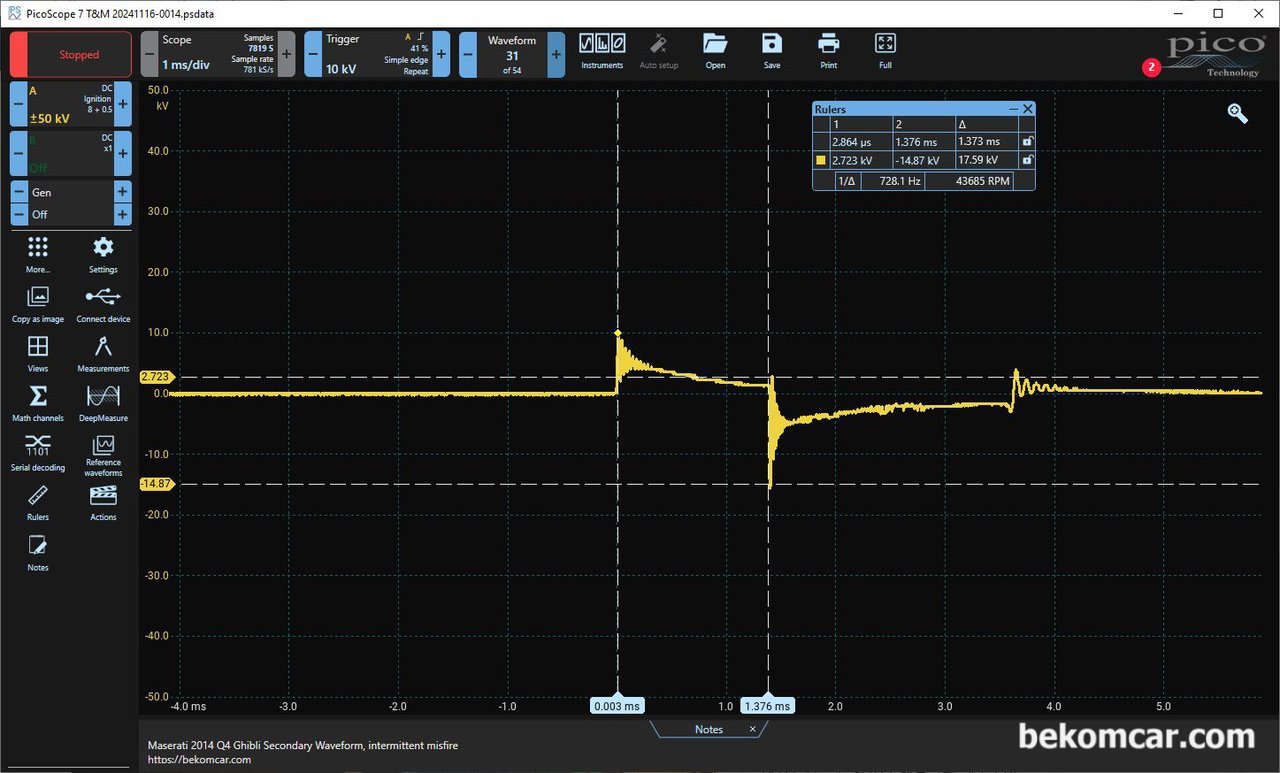The image size is (1280, 773).
Task: Go to previous waveform buffer
Action: click(x=468, y=54)
